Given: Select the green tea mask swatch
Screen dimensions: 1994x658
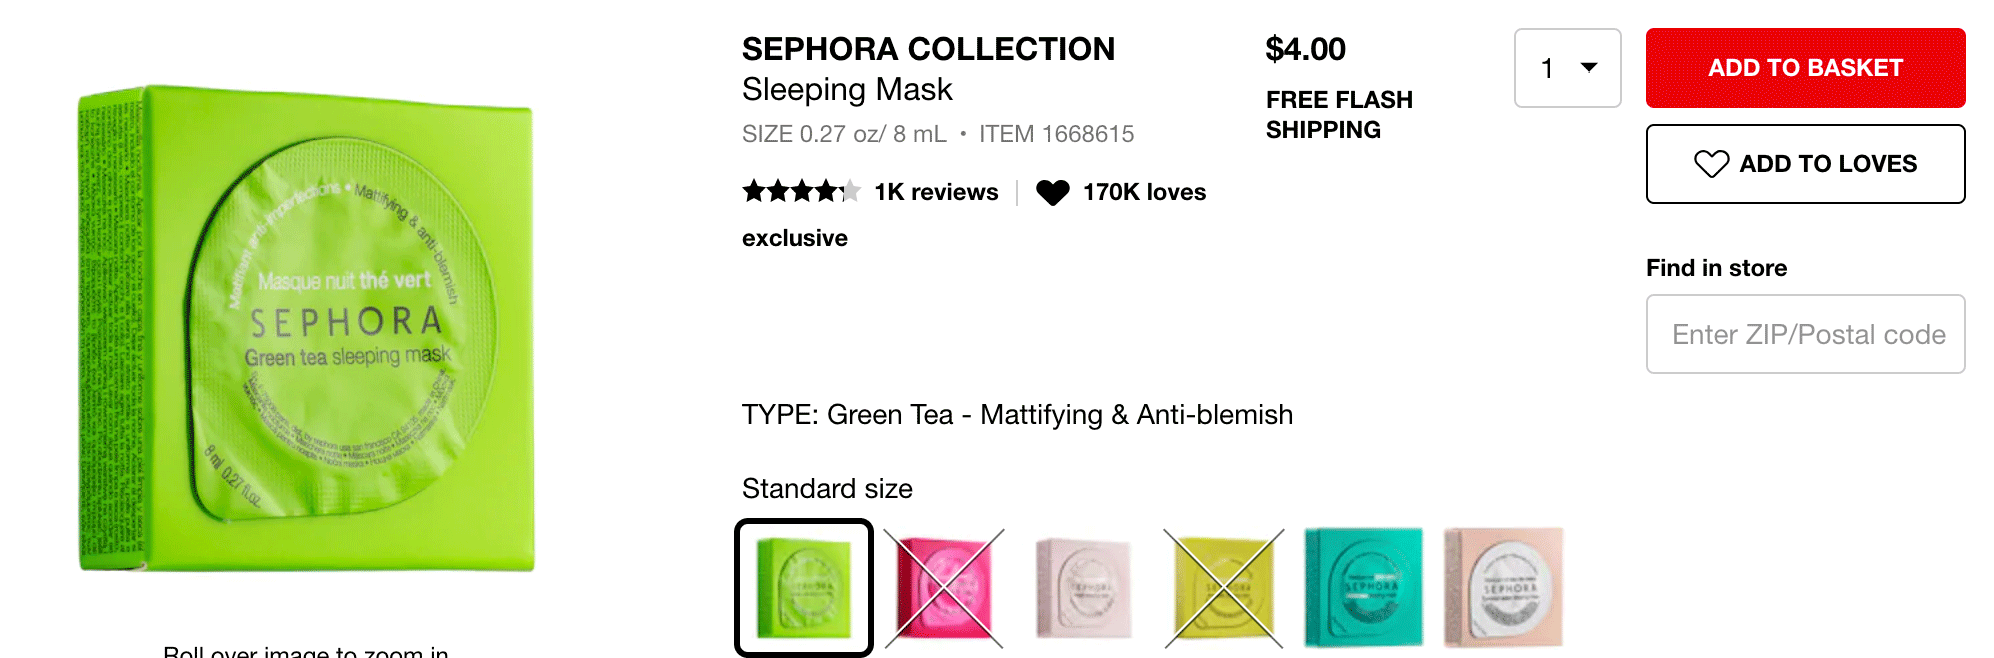Looking at the screenshot, I should pos(804,588).
